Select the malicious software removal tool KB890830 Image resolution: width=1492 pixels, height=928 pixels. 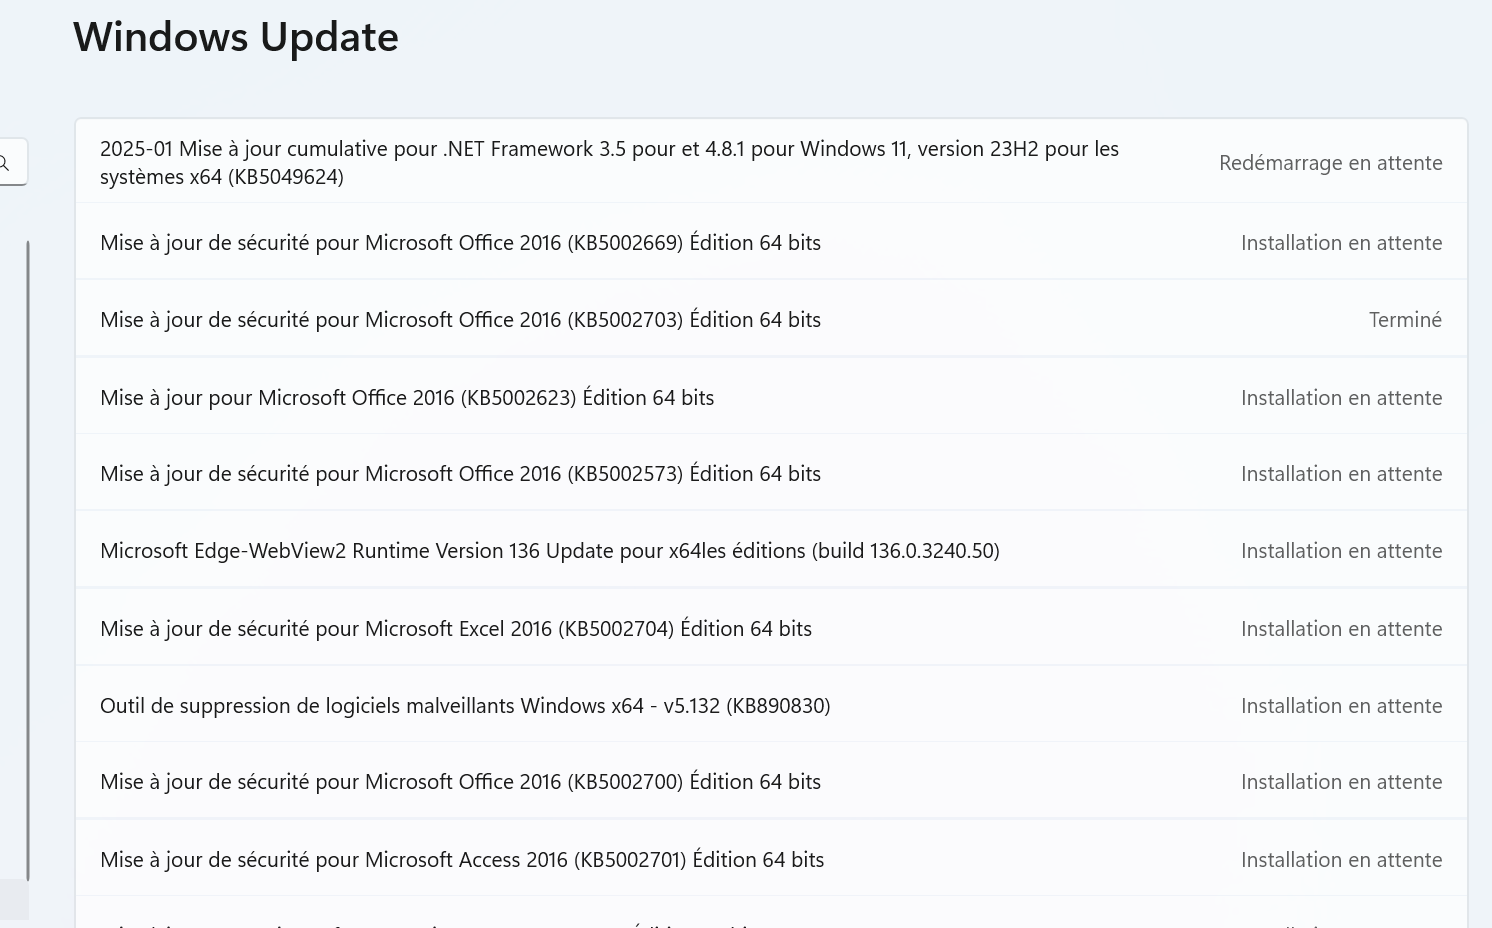tap(465, 706)
